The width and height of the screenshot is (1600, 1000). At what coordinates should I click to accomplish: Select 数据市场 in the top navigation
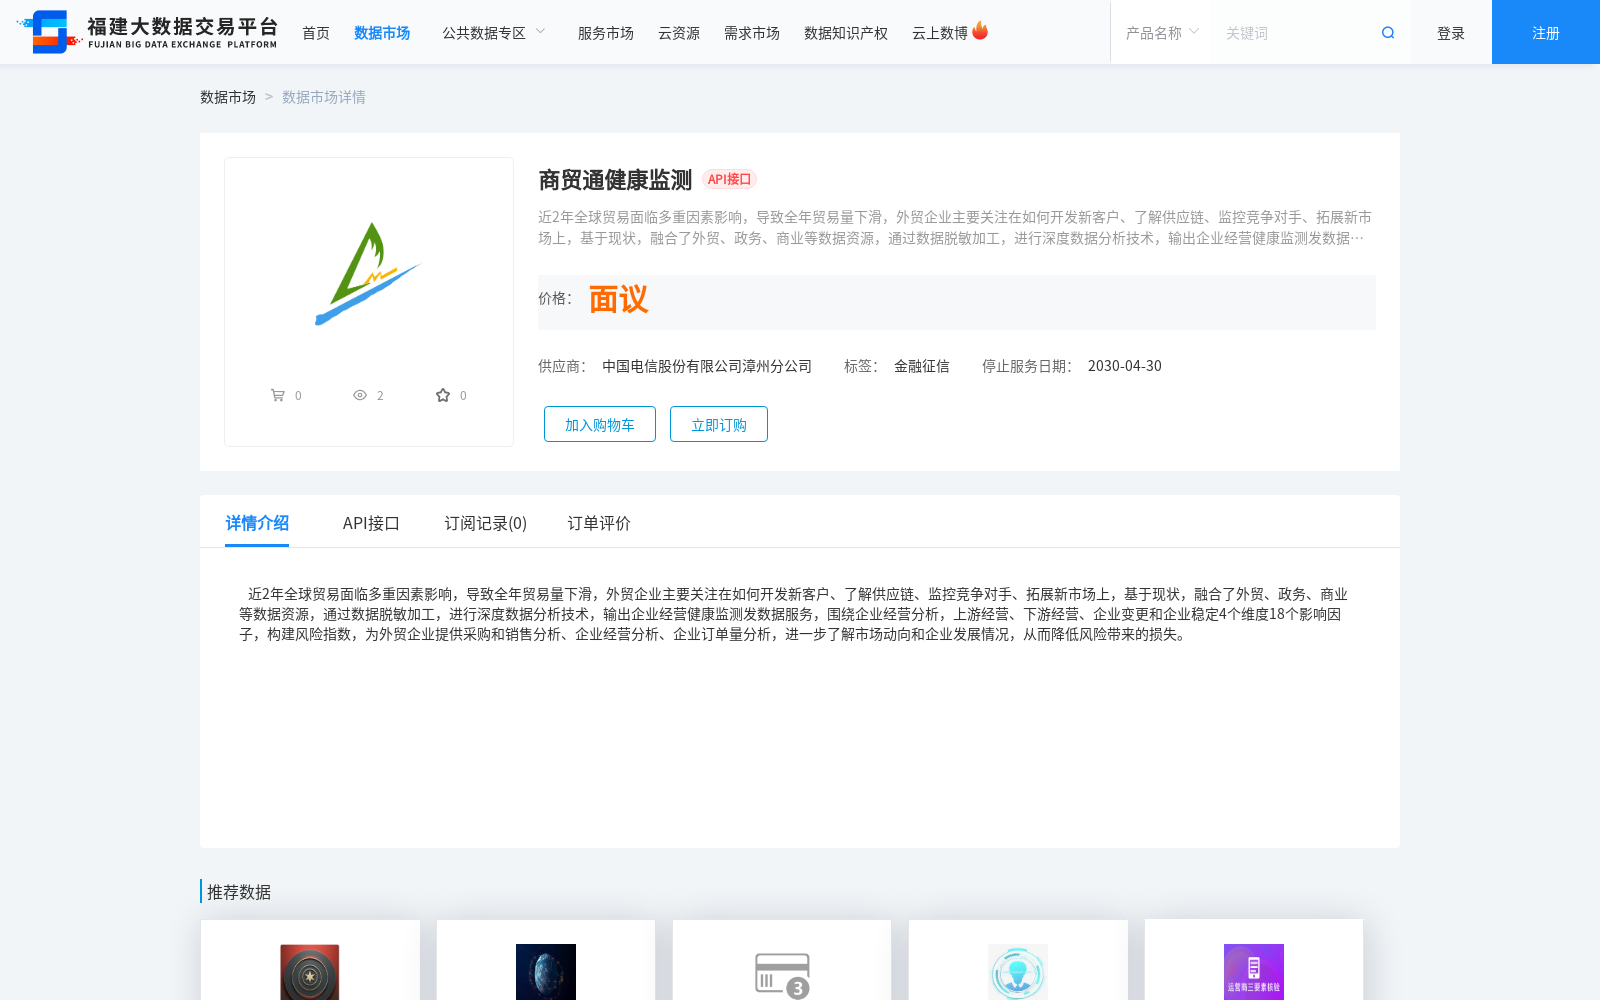(x=382, y=33)
